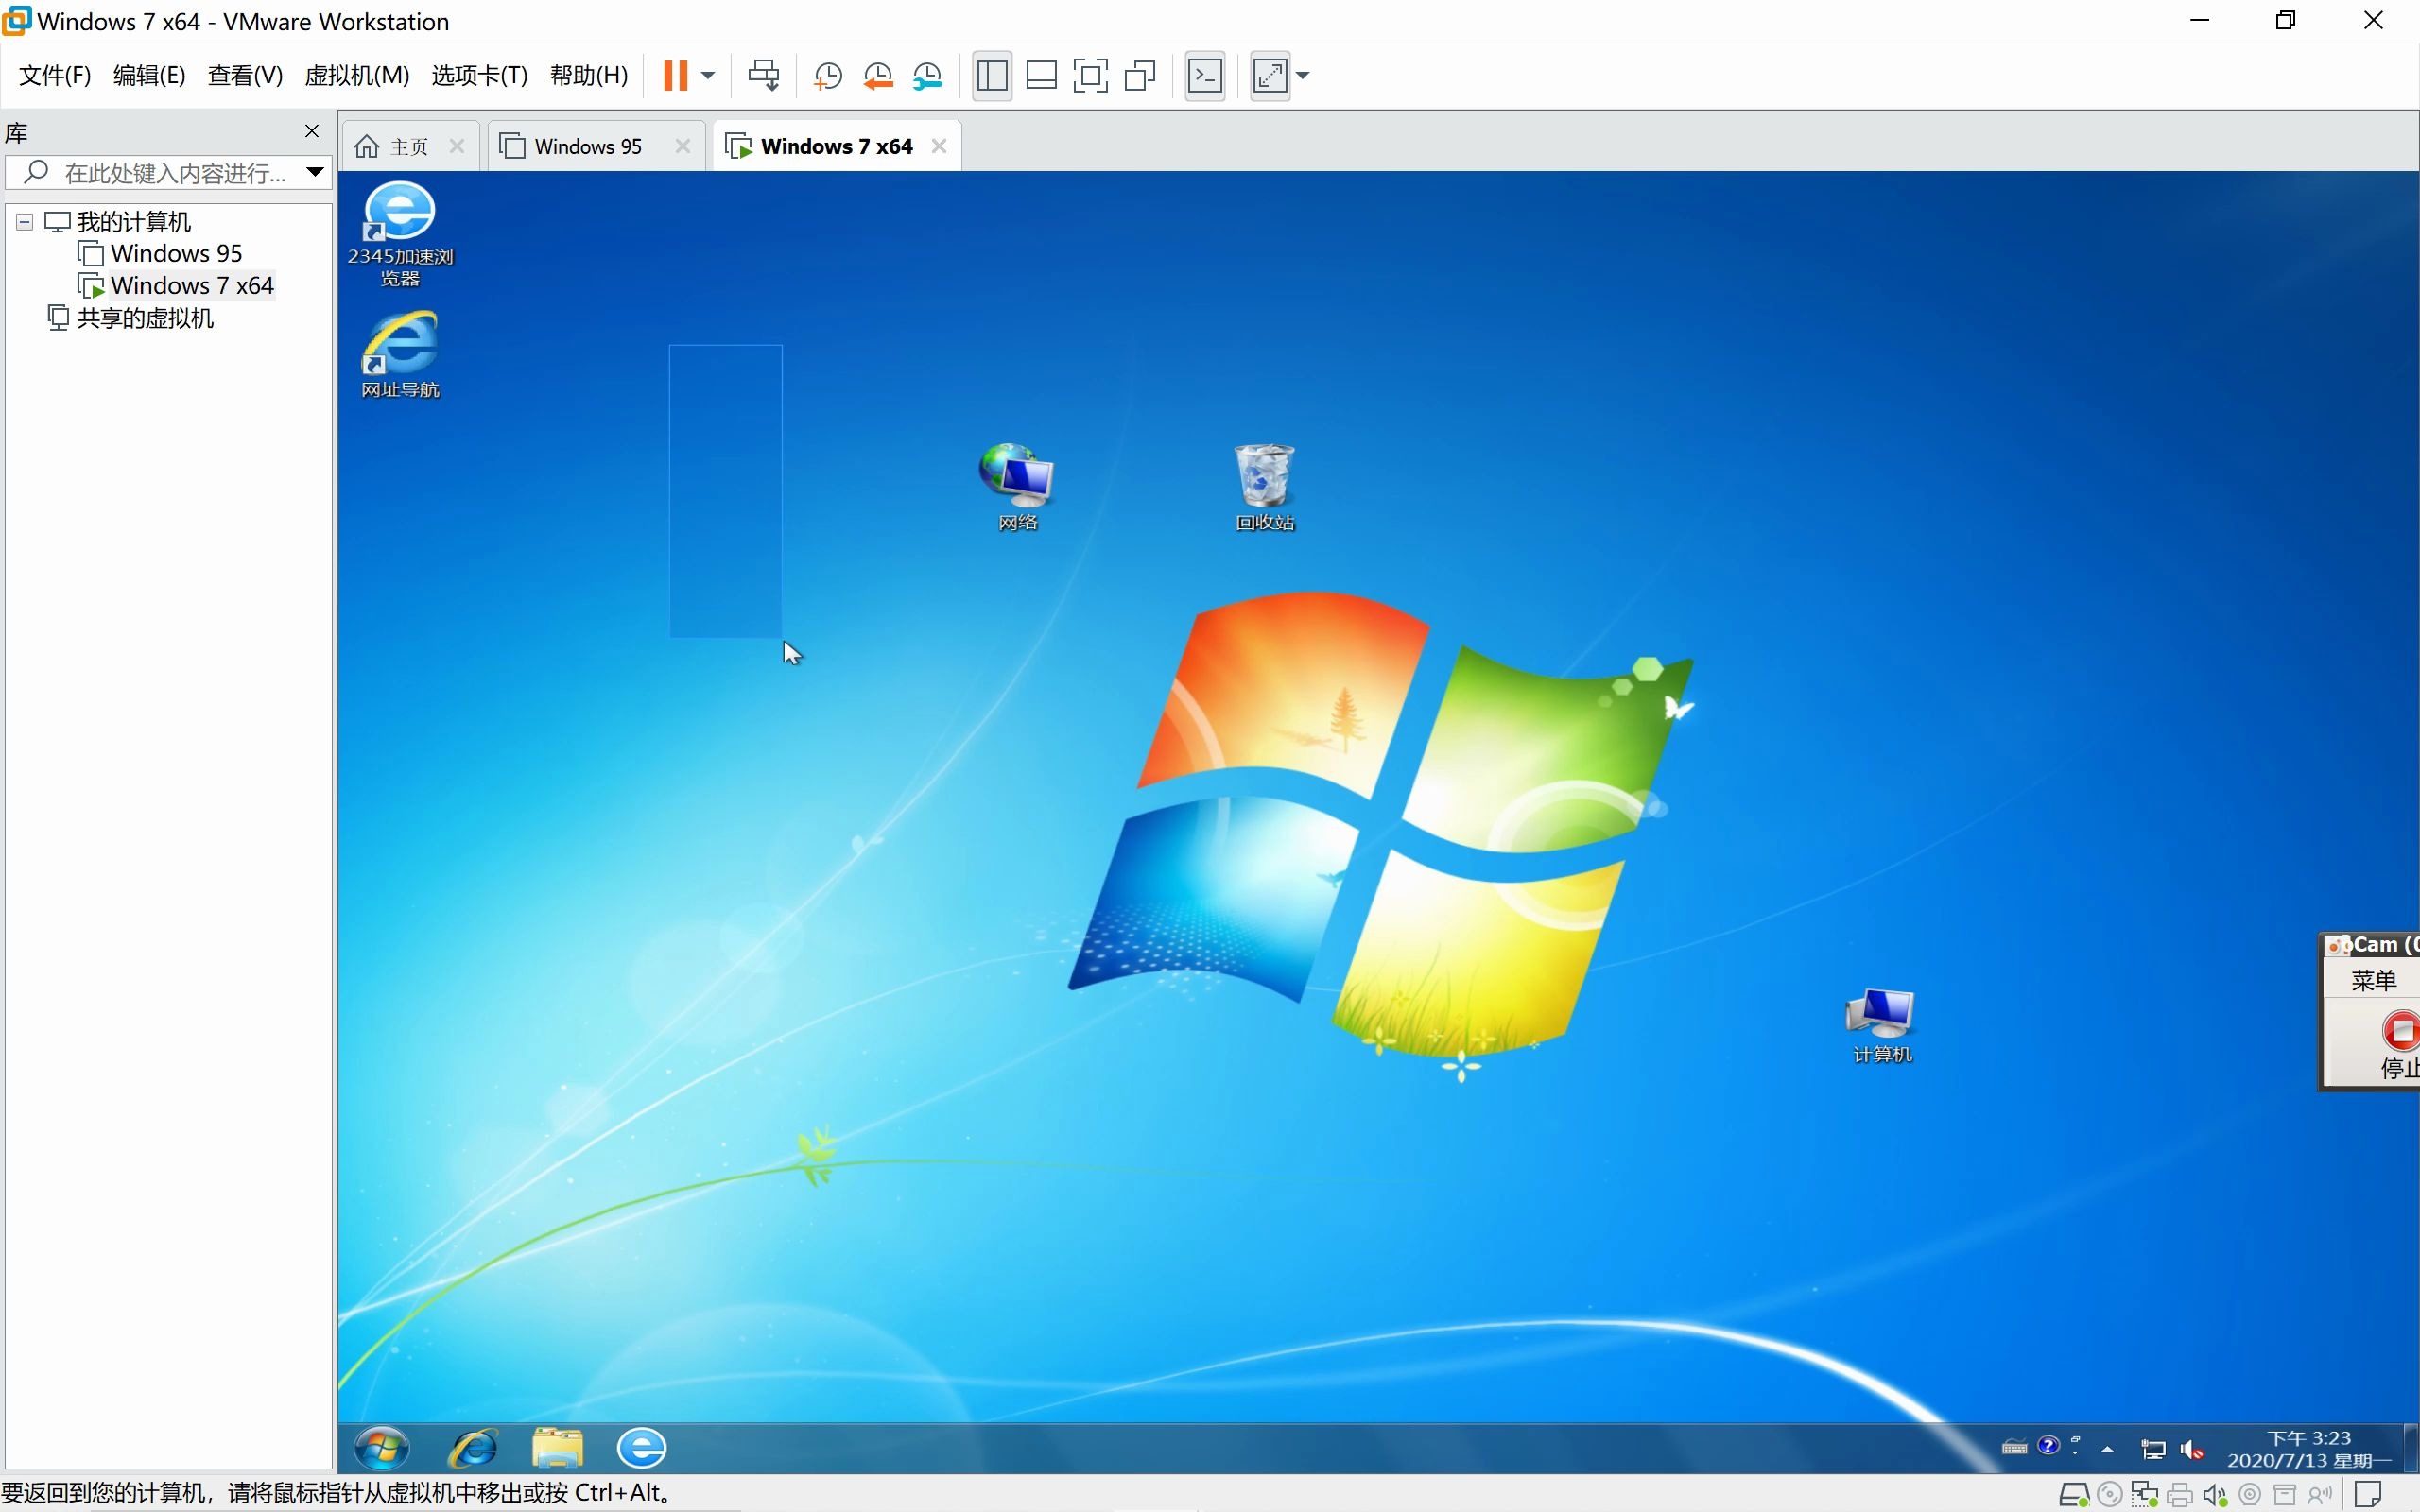The image size is (2420, 1512).
Task: Toggle the thumbnail bar view
Action: pyautogui.click(x=1041, y=75)
